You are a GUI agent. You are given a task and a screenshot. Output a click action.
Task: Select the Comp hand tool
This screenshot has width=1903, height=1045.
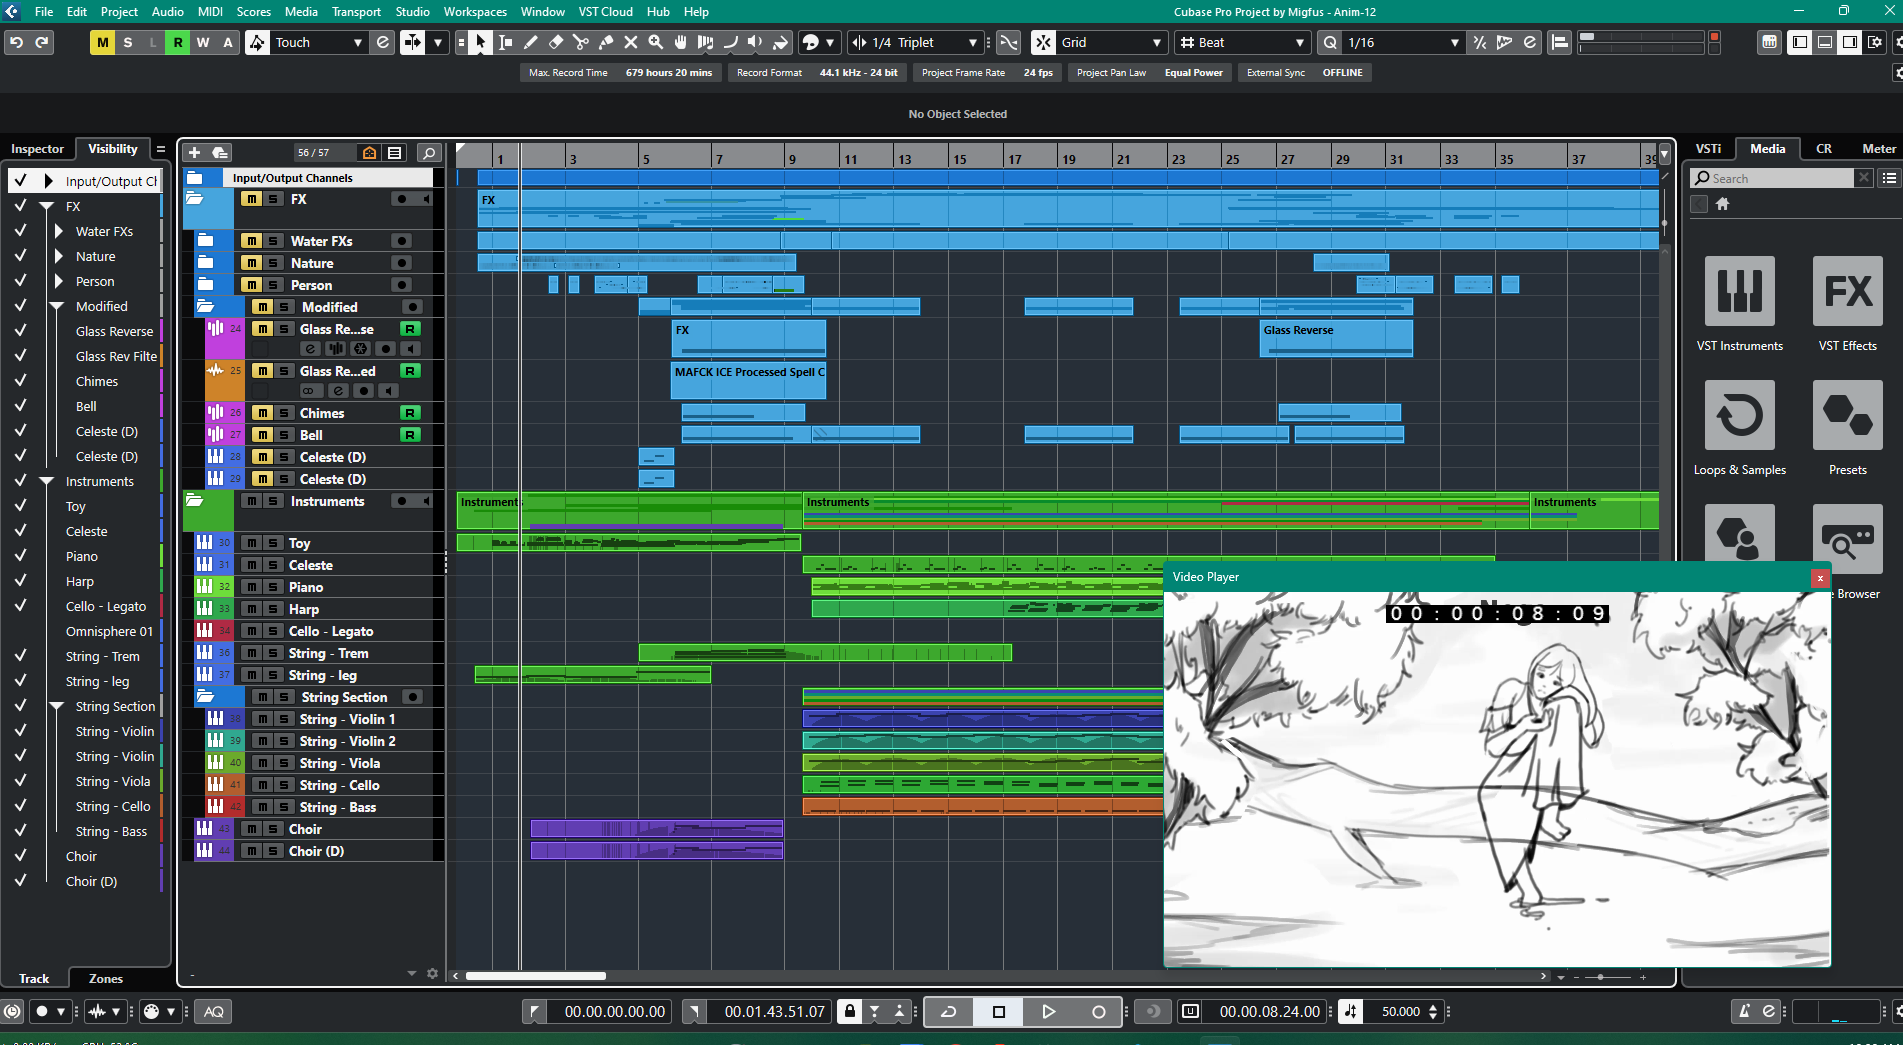pos(681,42)
